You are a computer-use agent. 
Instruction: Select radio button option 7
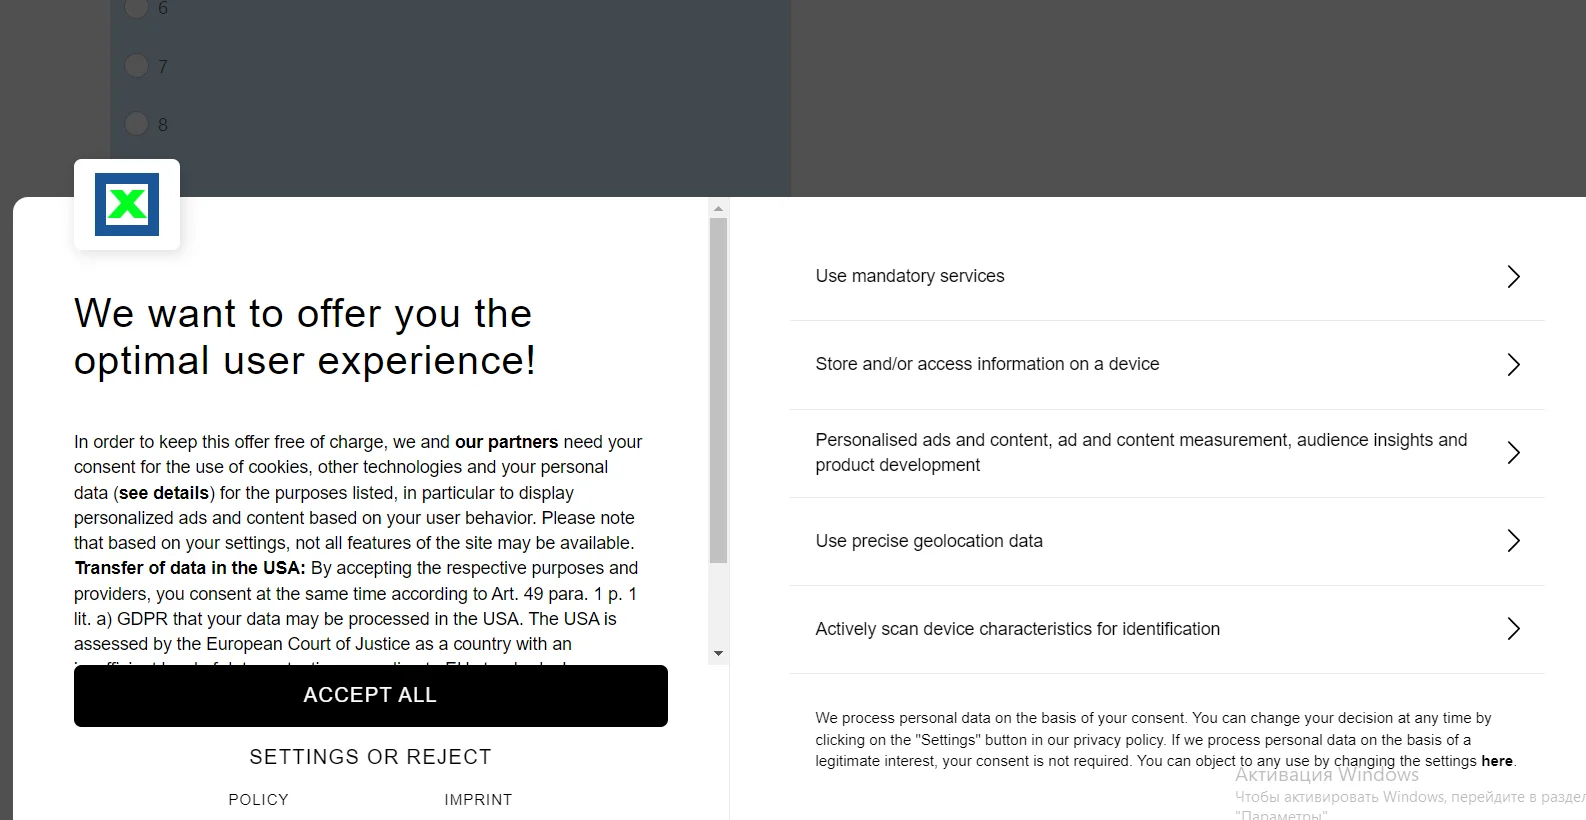(x=136, y=66)
